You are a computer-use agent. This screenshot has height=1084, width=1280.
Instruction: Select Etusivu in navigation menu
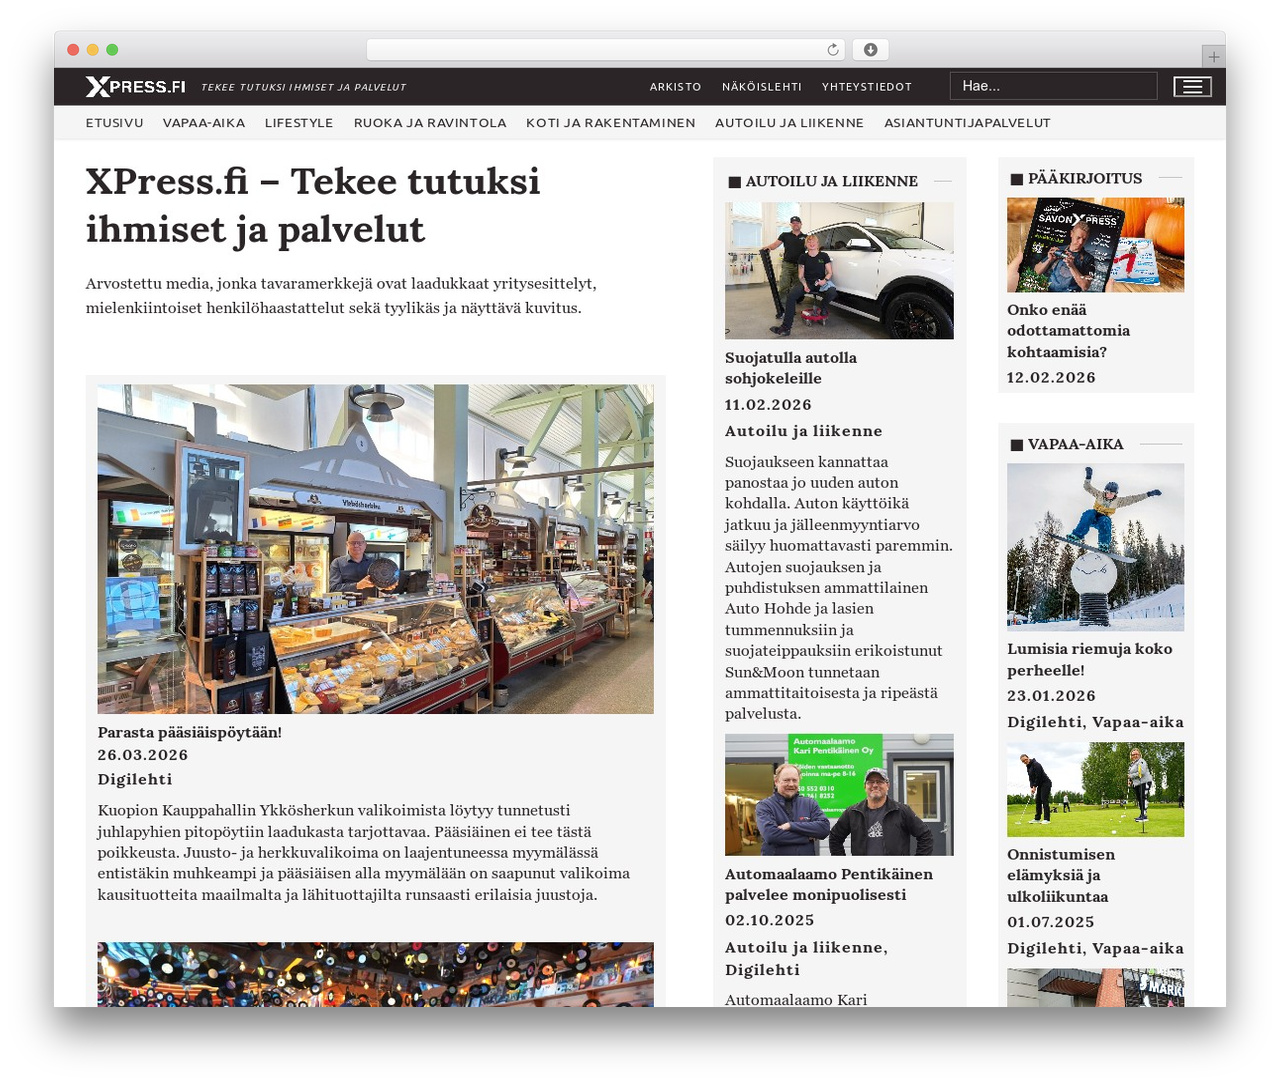[115, 123]
